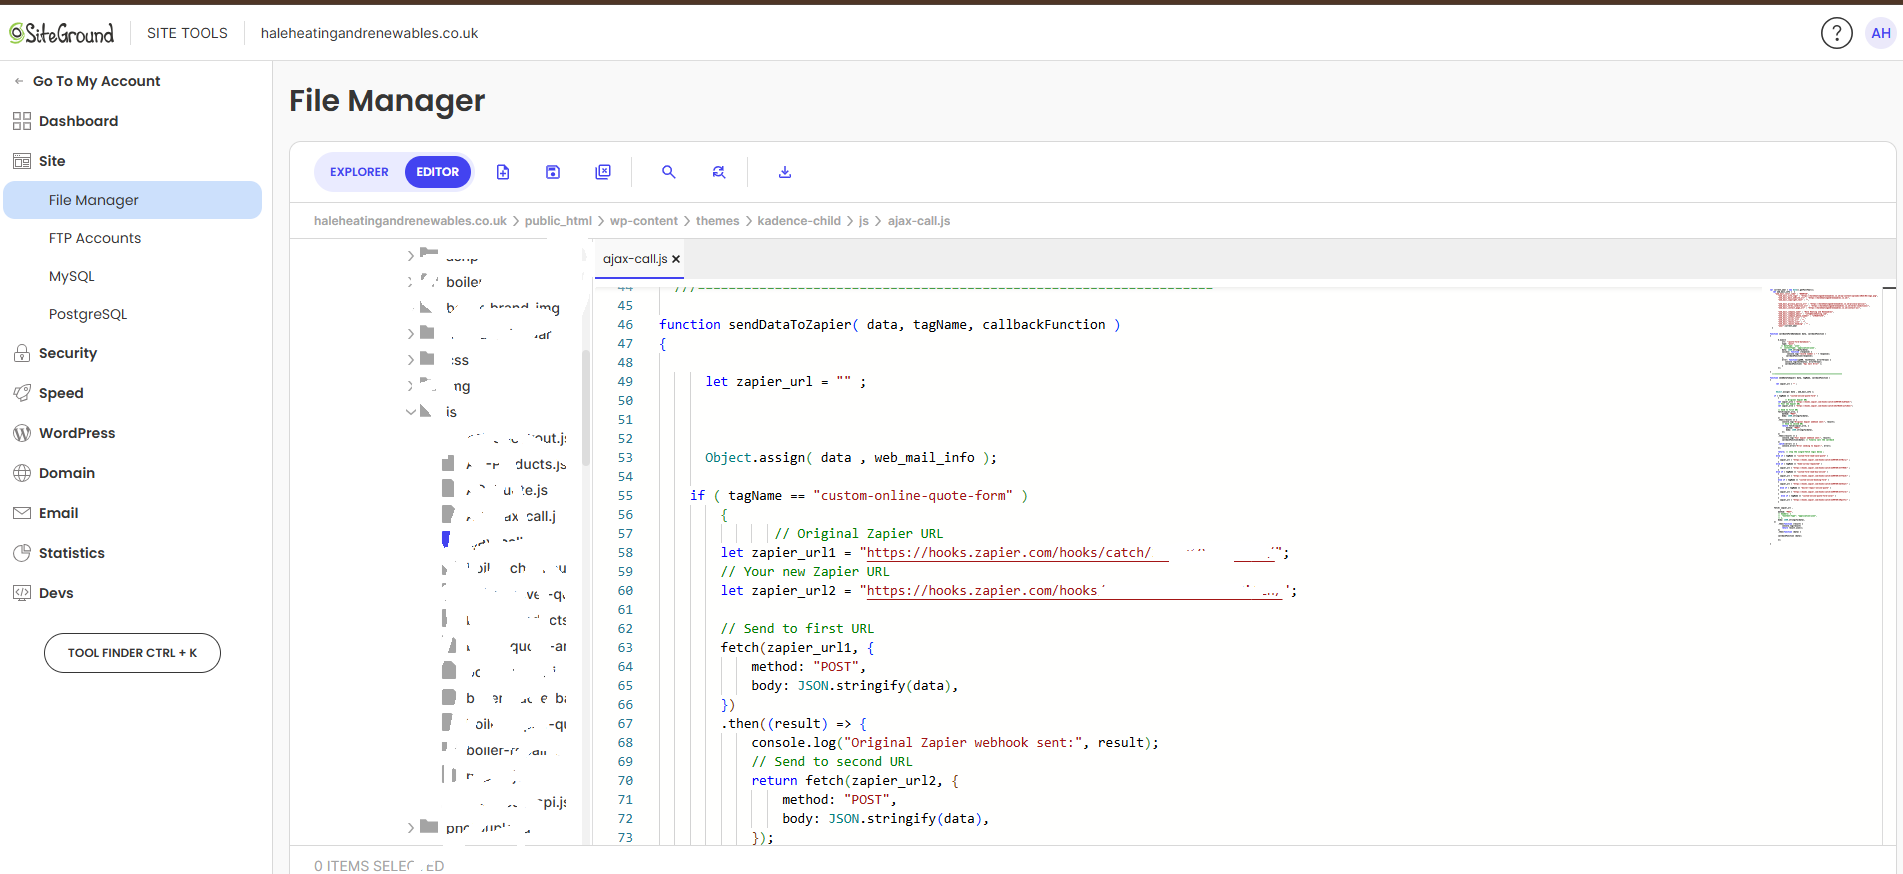The image size is (1903, 874).
Task: Click the Dashboard grid icon
Action: [22, 121]
